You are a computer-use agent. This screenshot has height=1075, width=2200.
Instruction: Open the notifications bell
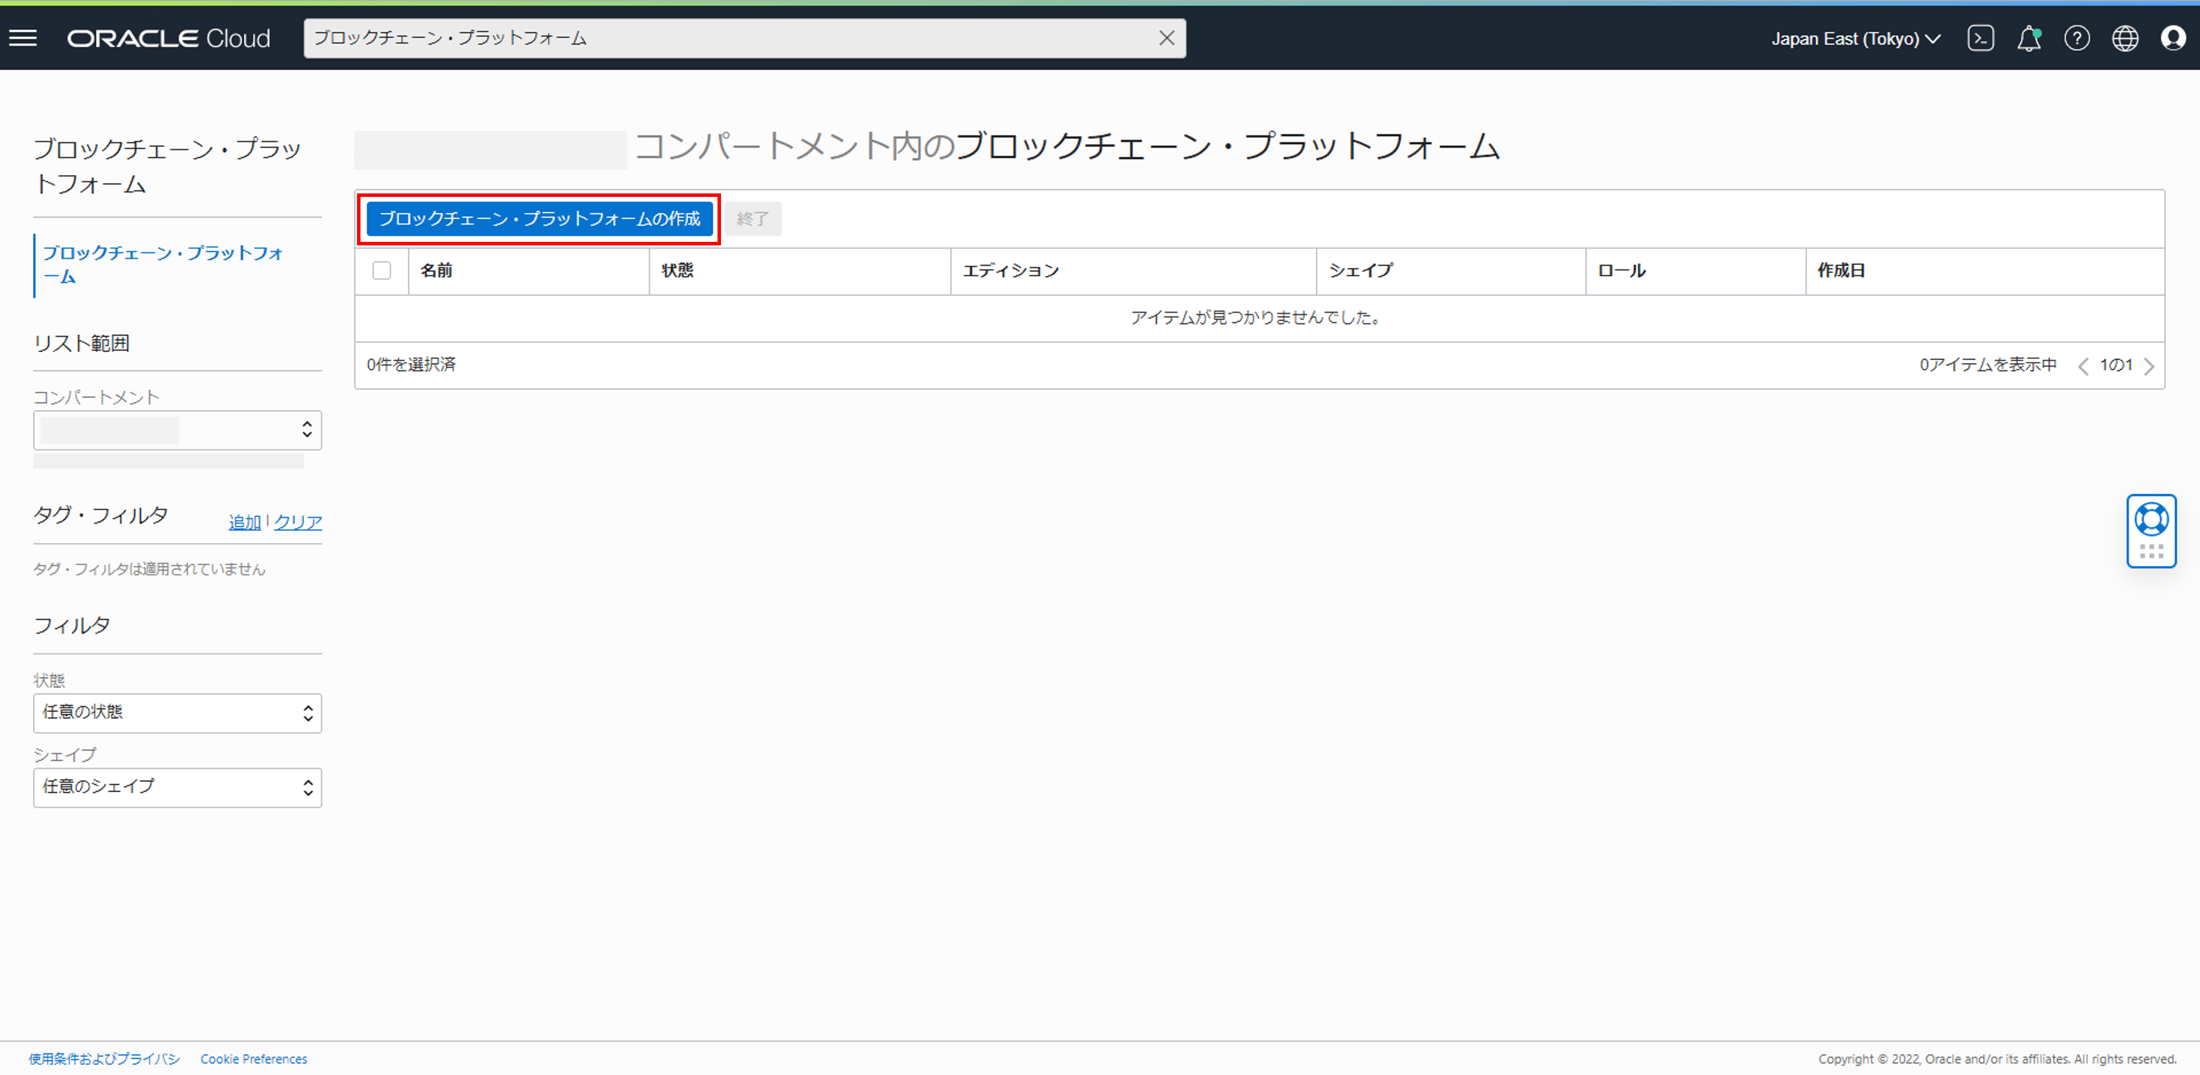click(x=2029, y=37)
